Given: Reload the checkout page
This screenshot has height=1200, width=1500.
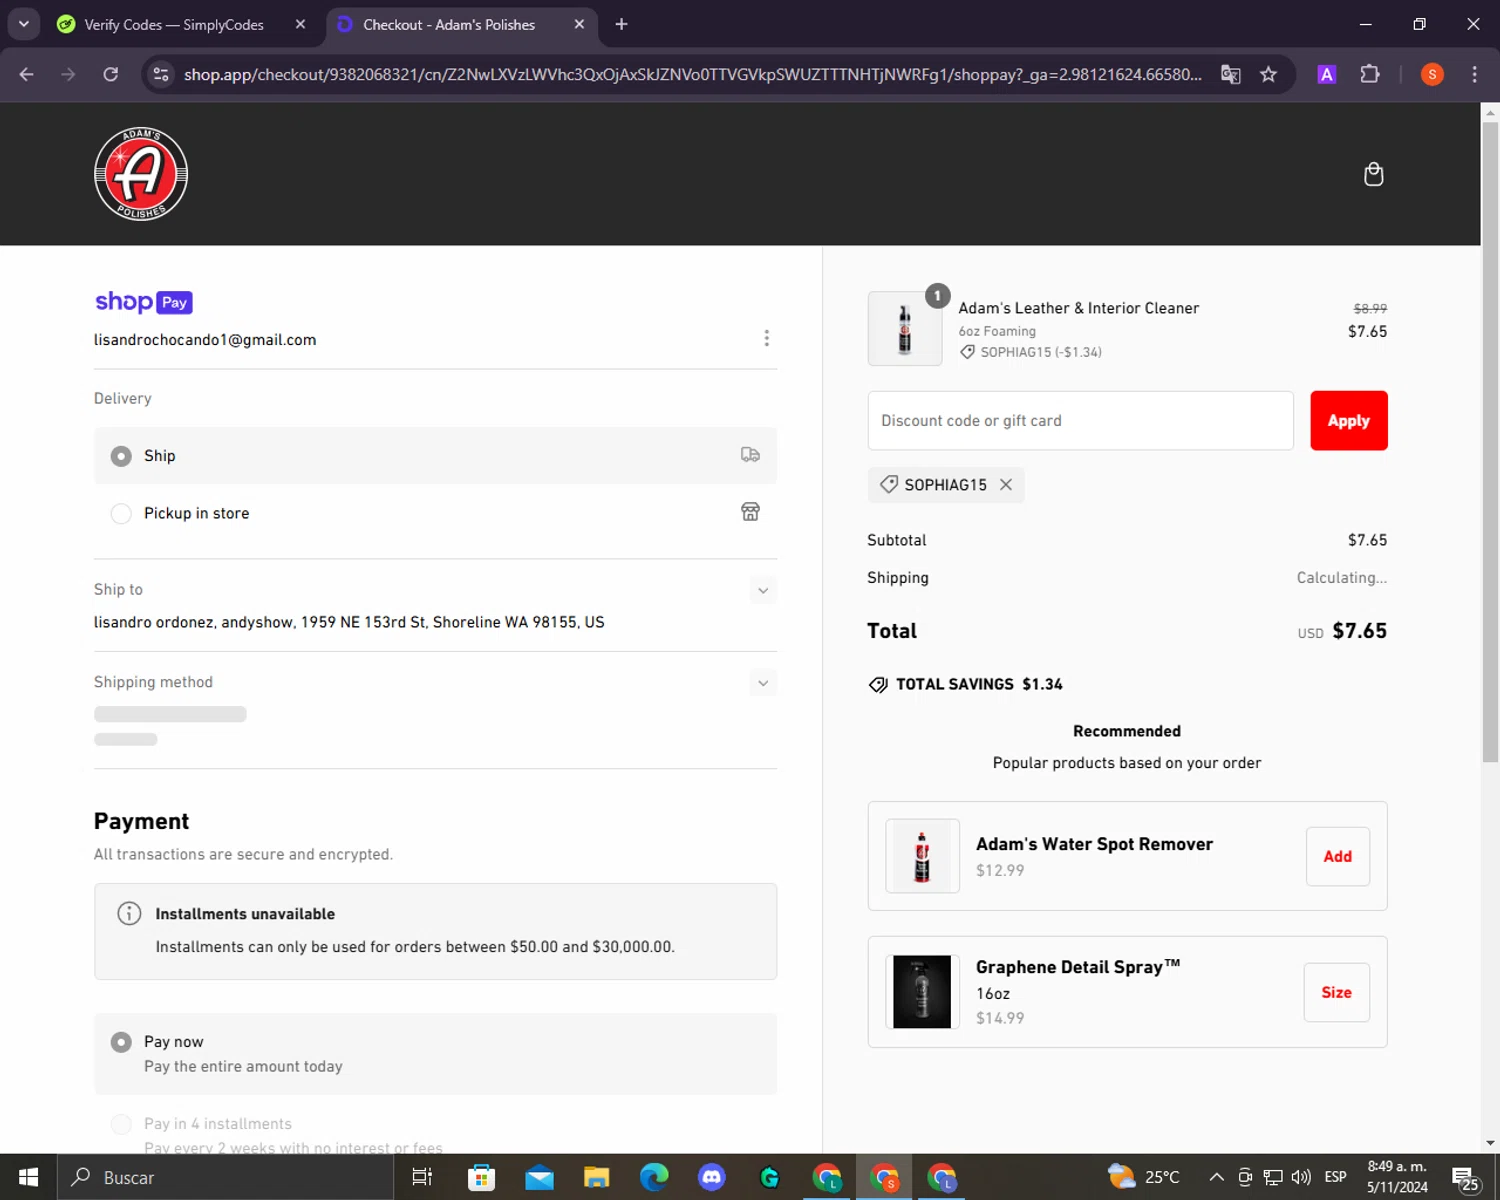Looking at the screenshot, I should (x=111, y=74).
